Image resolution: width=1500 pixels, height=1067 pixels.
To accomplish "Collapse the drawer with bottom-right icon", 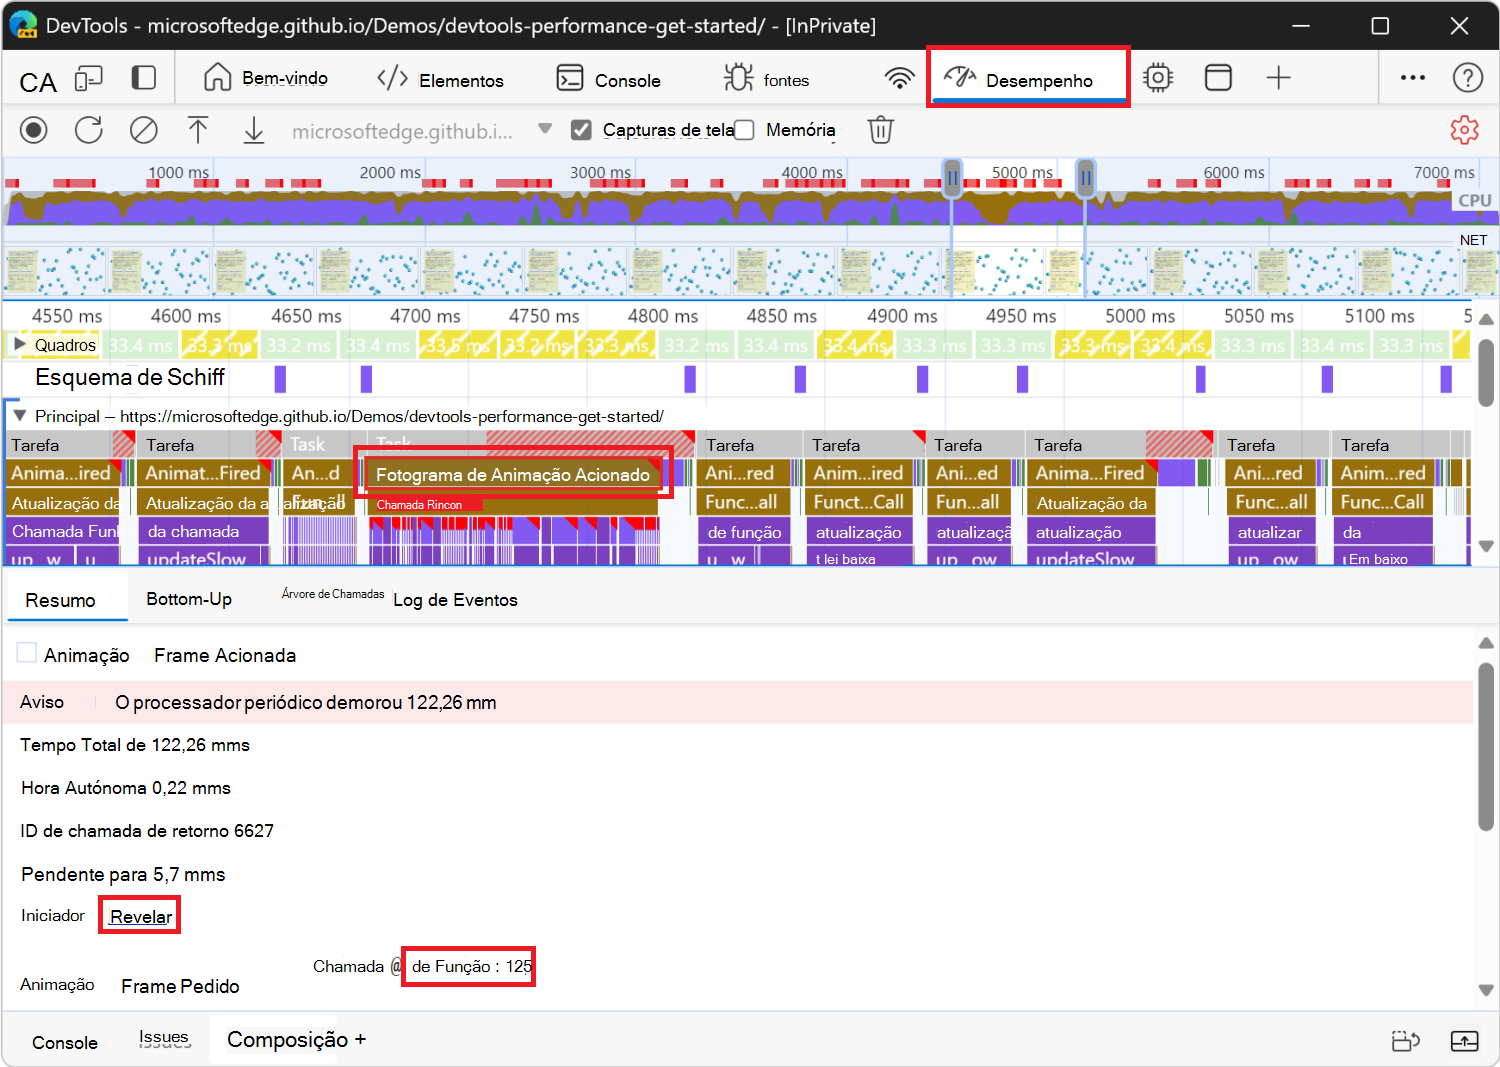I will tap(1465, 1041).
